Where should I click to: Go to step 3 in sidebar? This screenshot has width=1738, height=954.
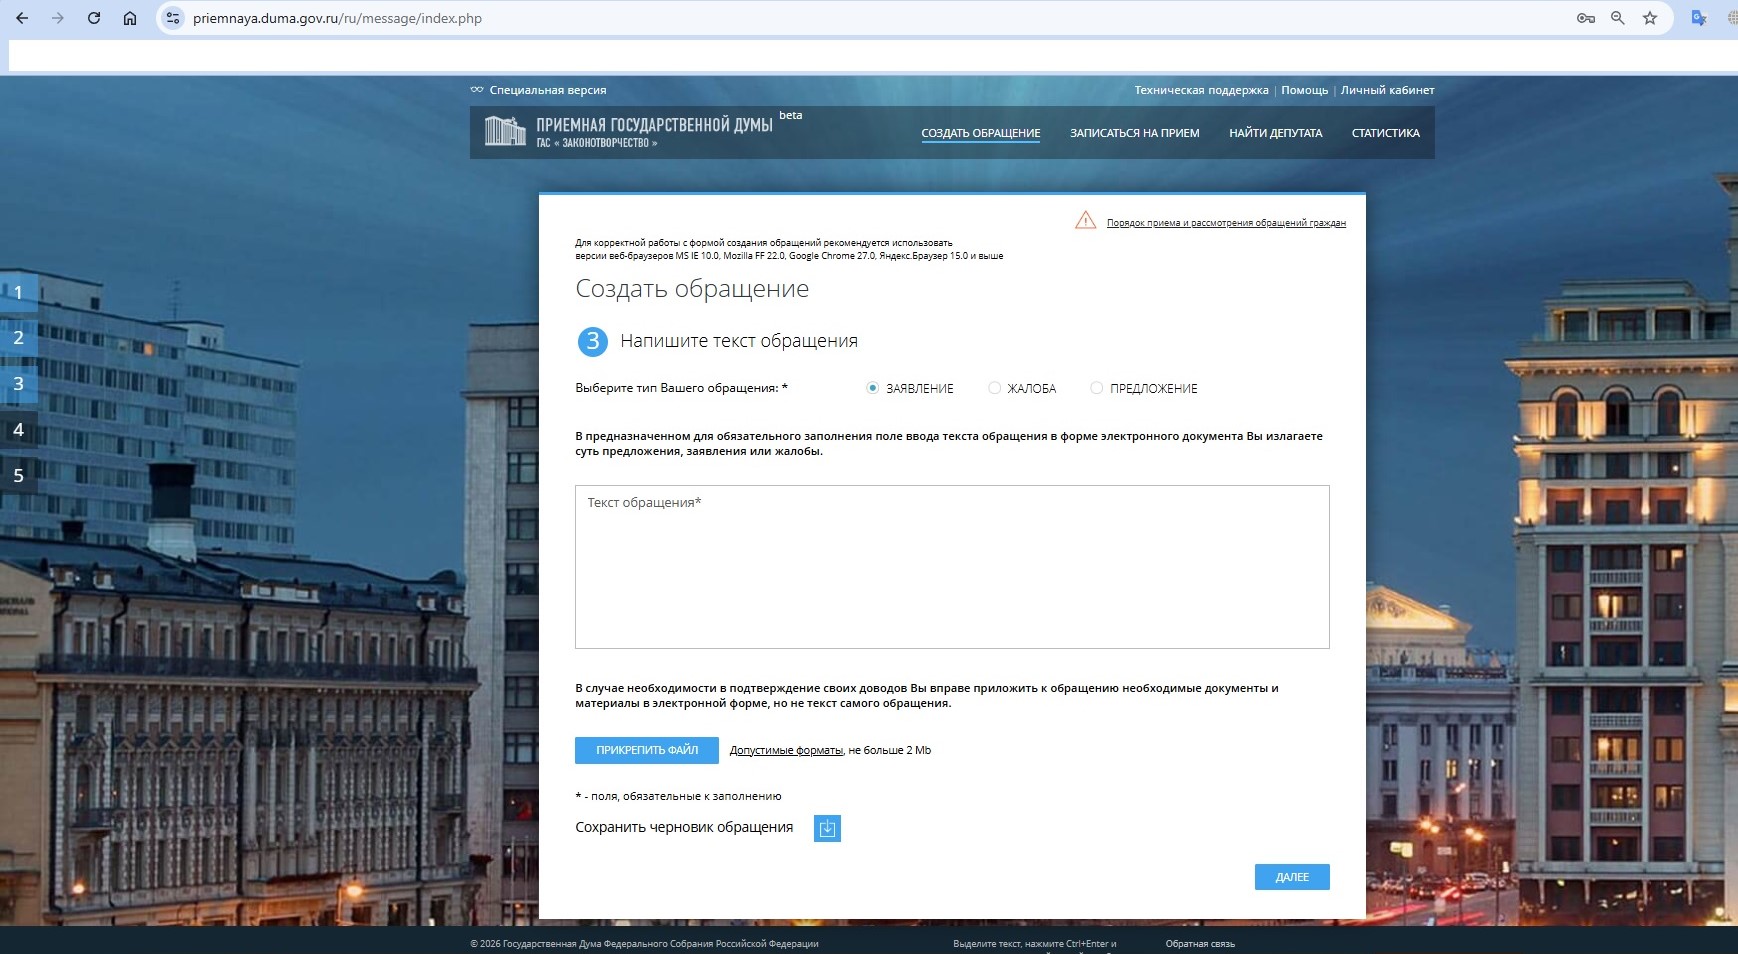(x=18, y=384)
